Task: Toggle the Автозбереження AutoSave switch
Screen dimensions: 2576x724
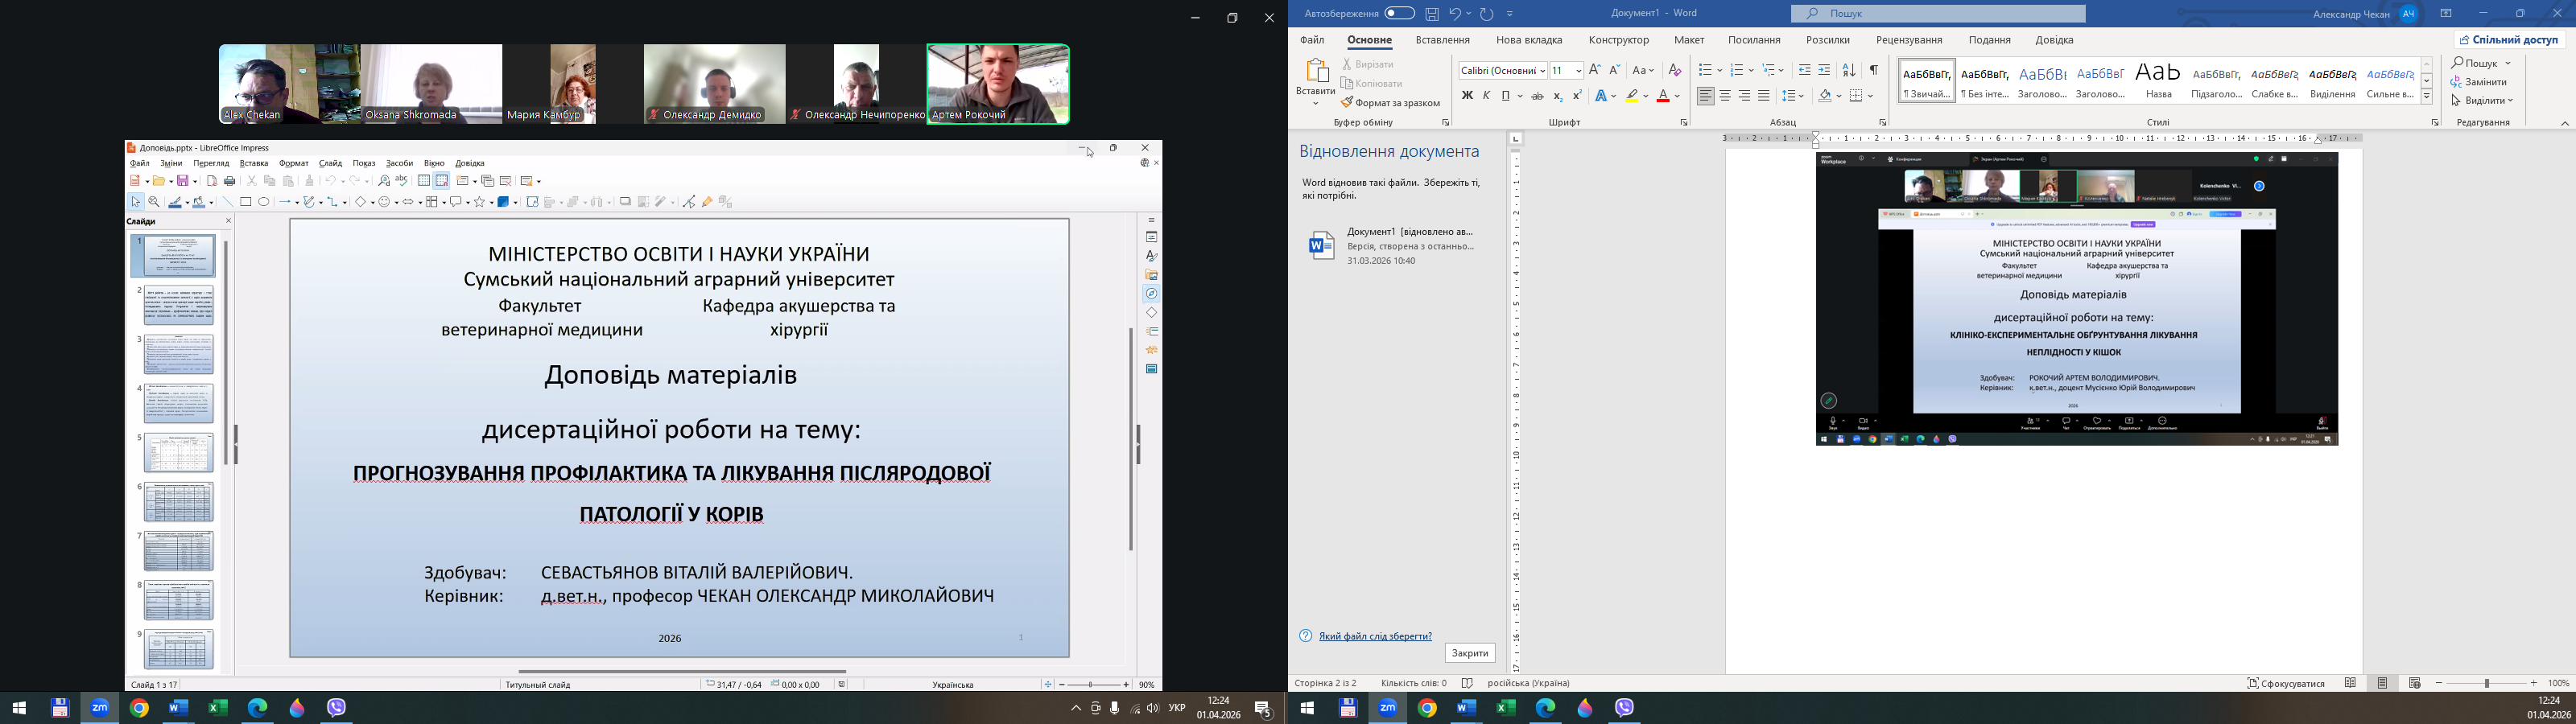Action: tap(1399, 14)
